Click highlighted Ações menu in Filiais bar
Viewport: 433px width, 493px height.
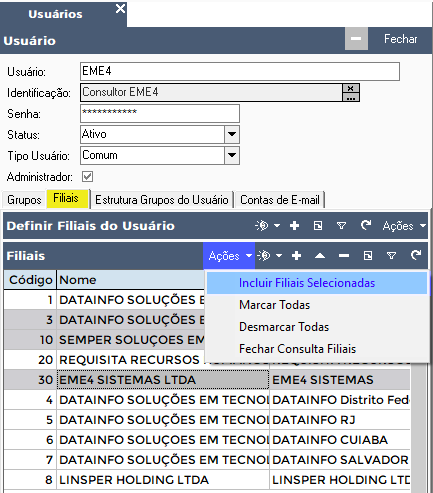(229, 256)
